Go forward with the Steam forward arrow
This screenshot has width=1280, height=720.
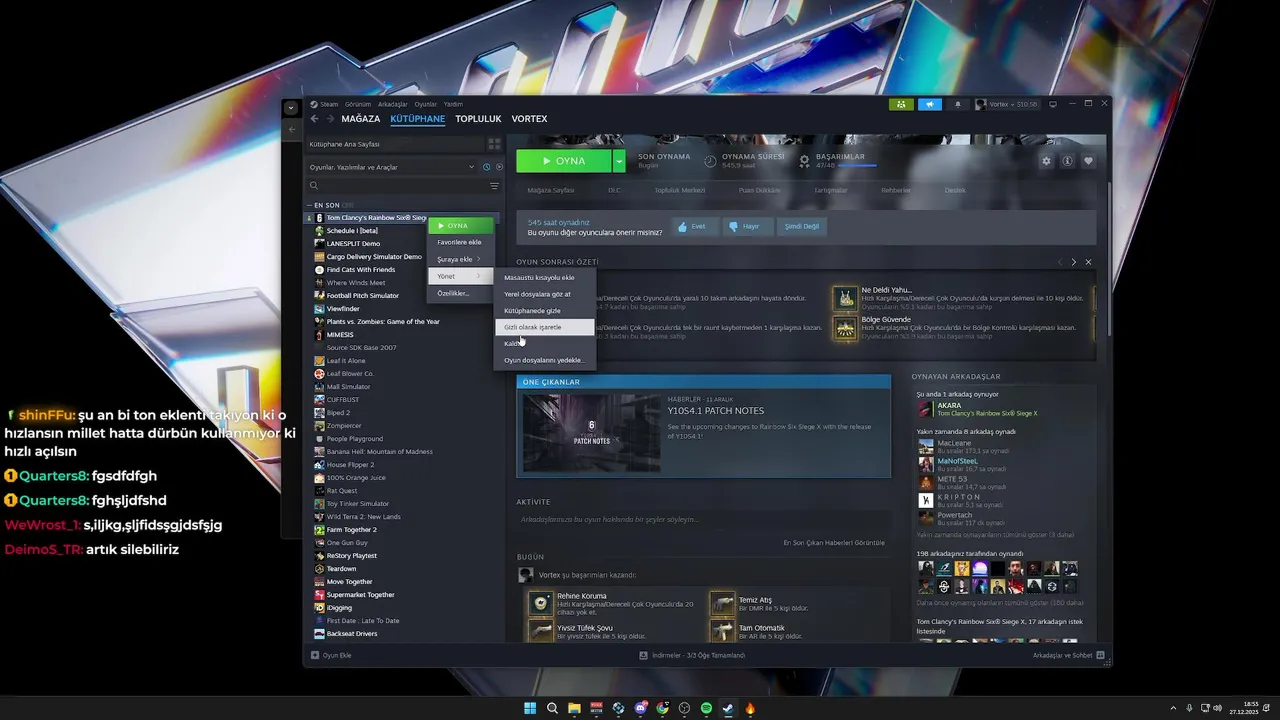[x=329, y=119]
